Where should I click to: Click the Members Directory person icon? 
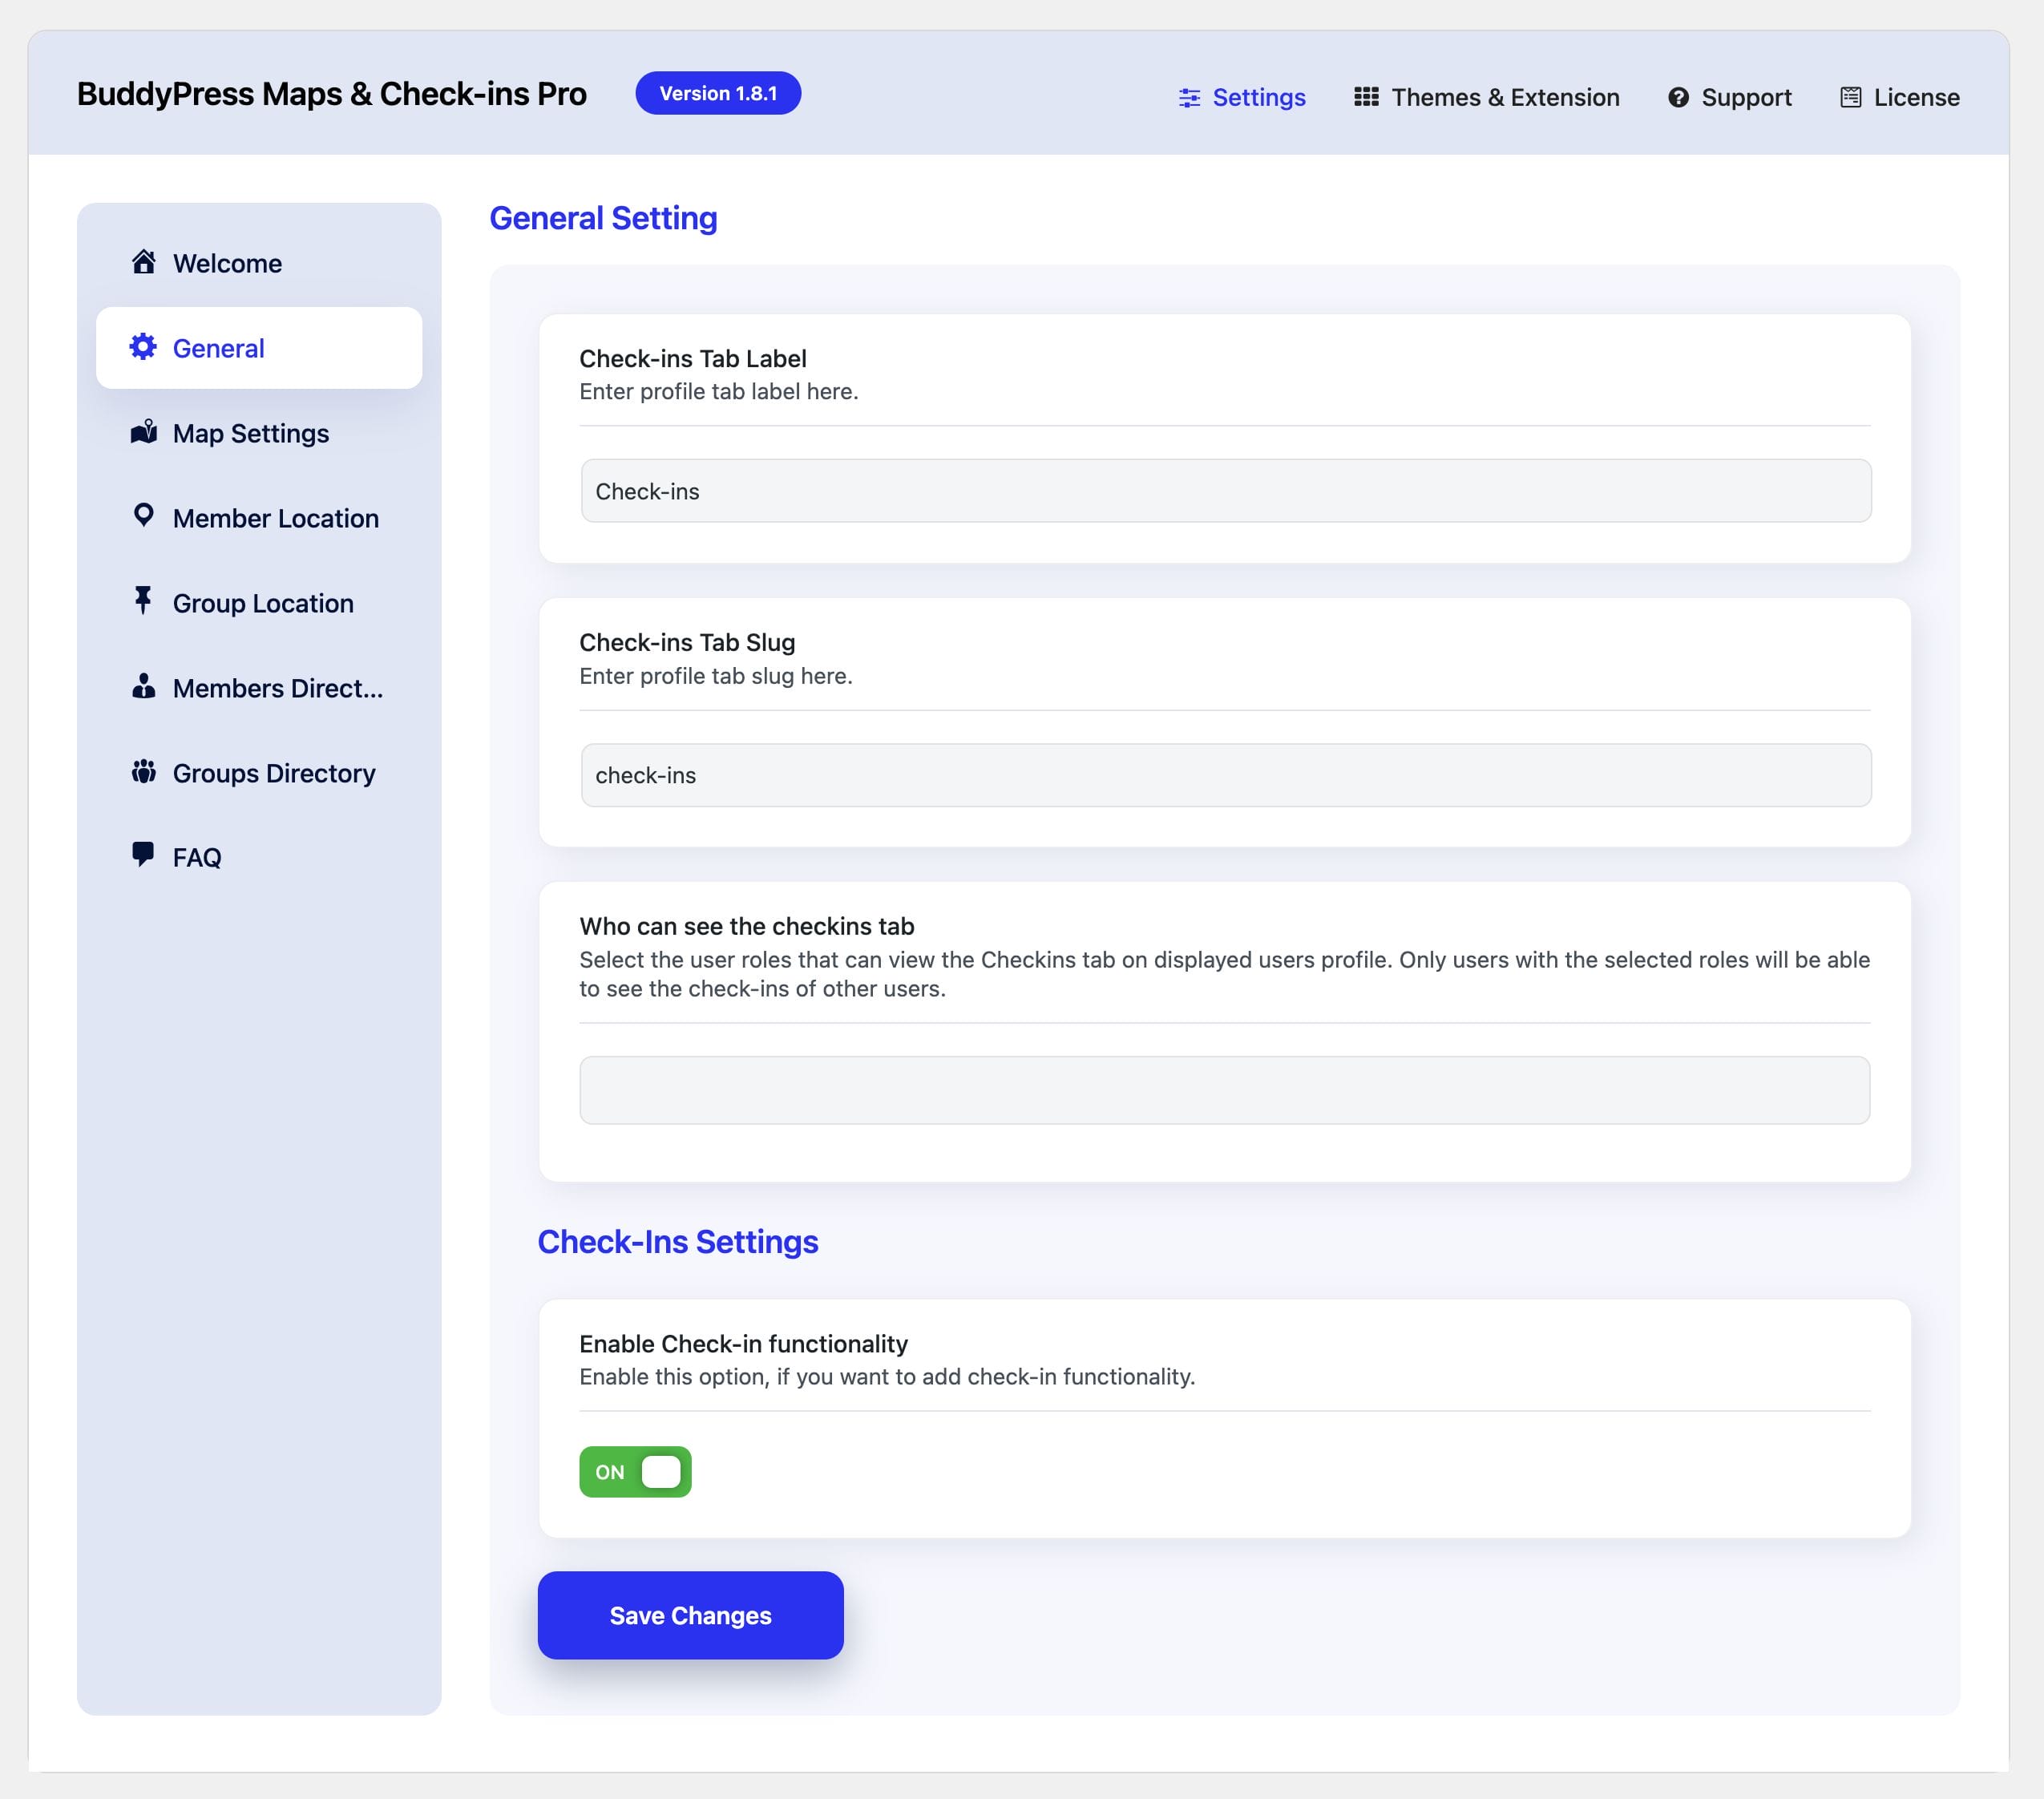click(143, 686)
